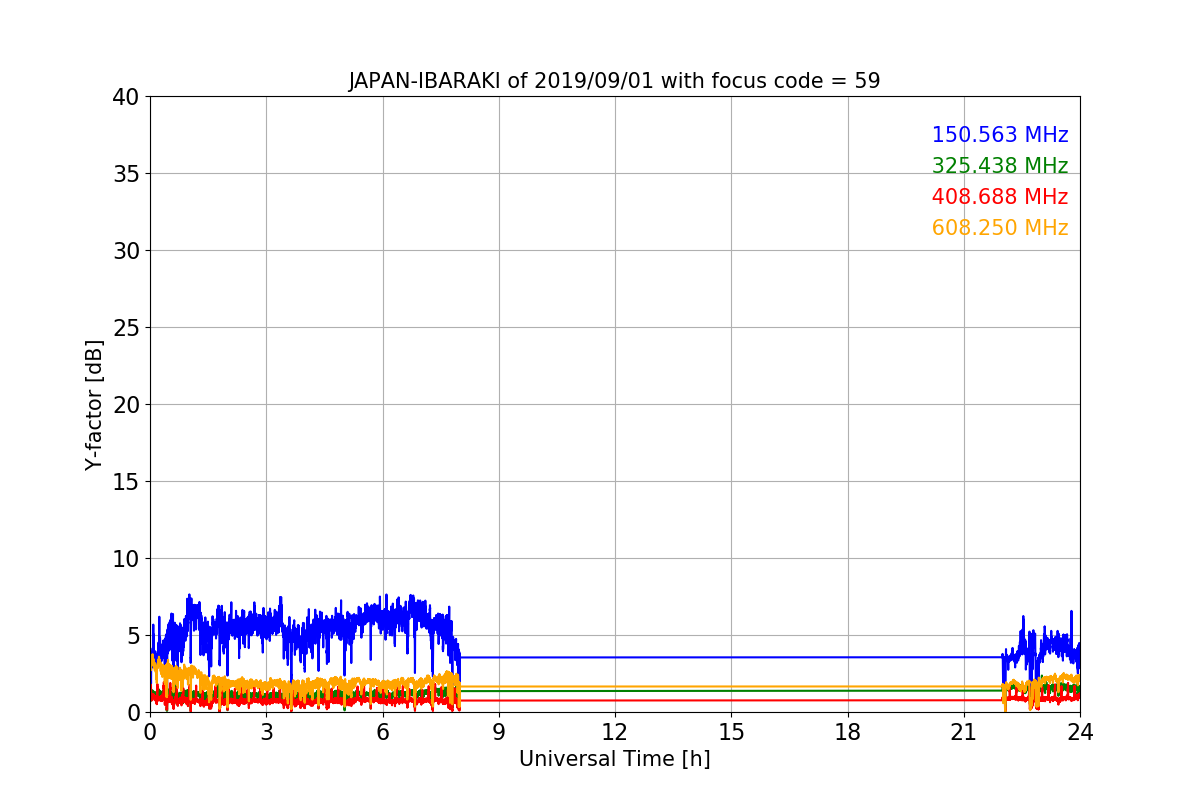
Task: Select the 150.563 MHz legend label
Action: [x=1000, y=135]
